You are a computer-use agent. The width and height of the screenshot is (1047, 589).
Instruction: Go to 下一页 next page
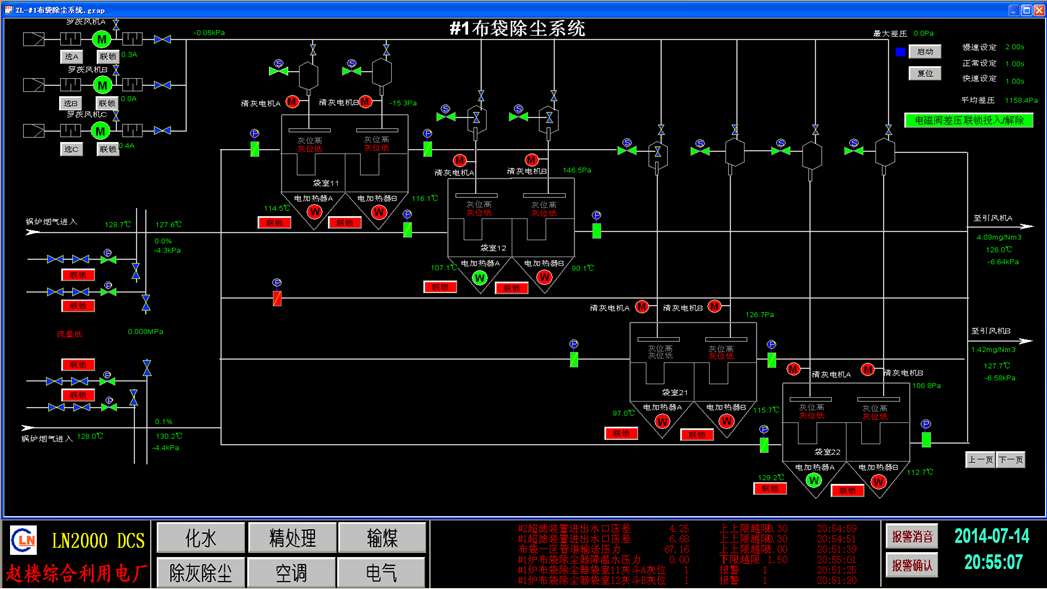(1010, 459)
